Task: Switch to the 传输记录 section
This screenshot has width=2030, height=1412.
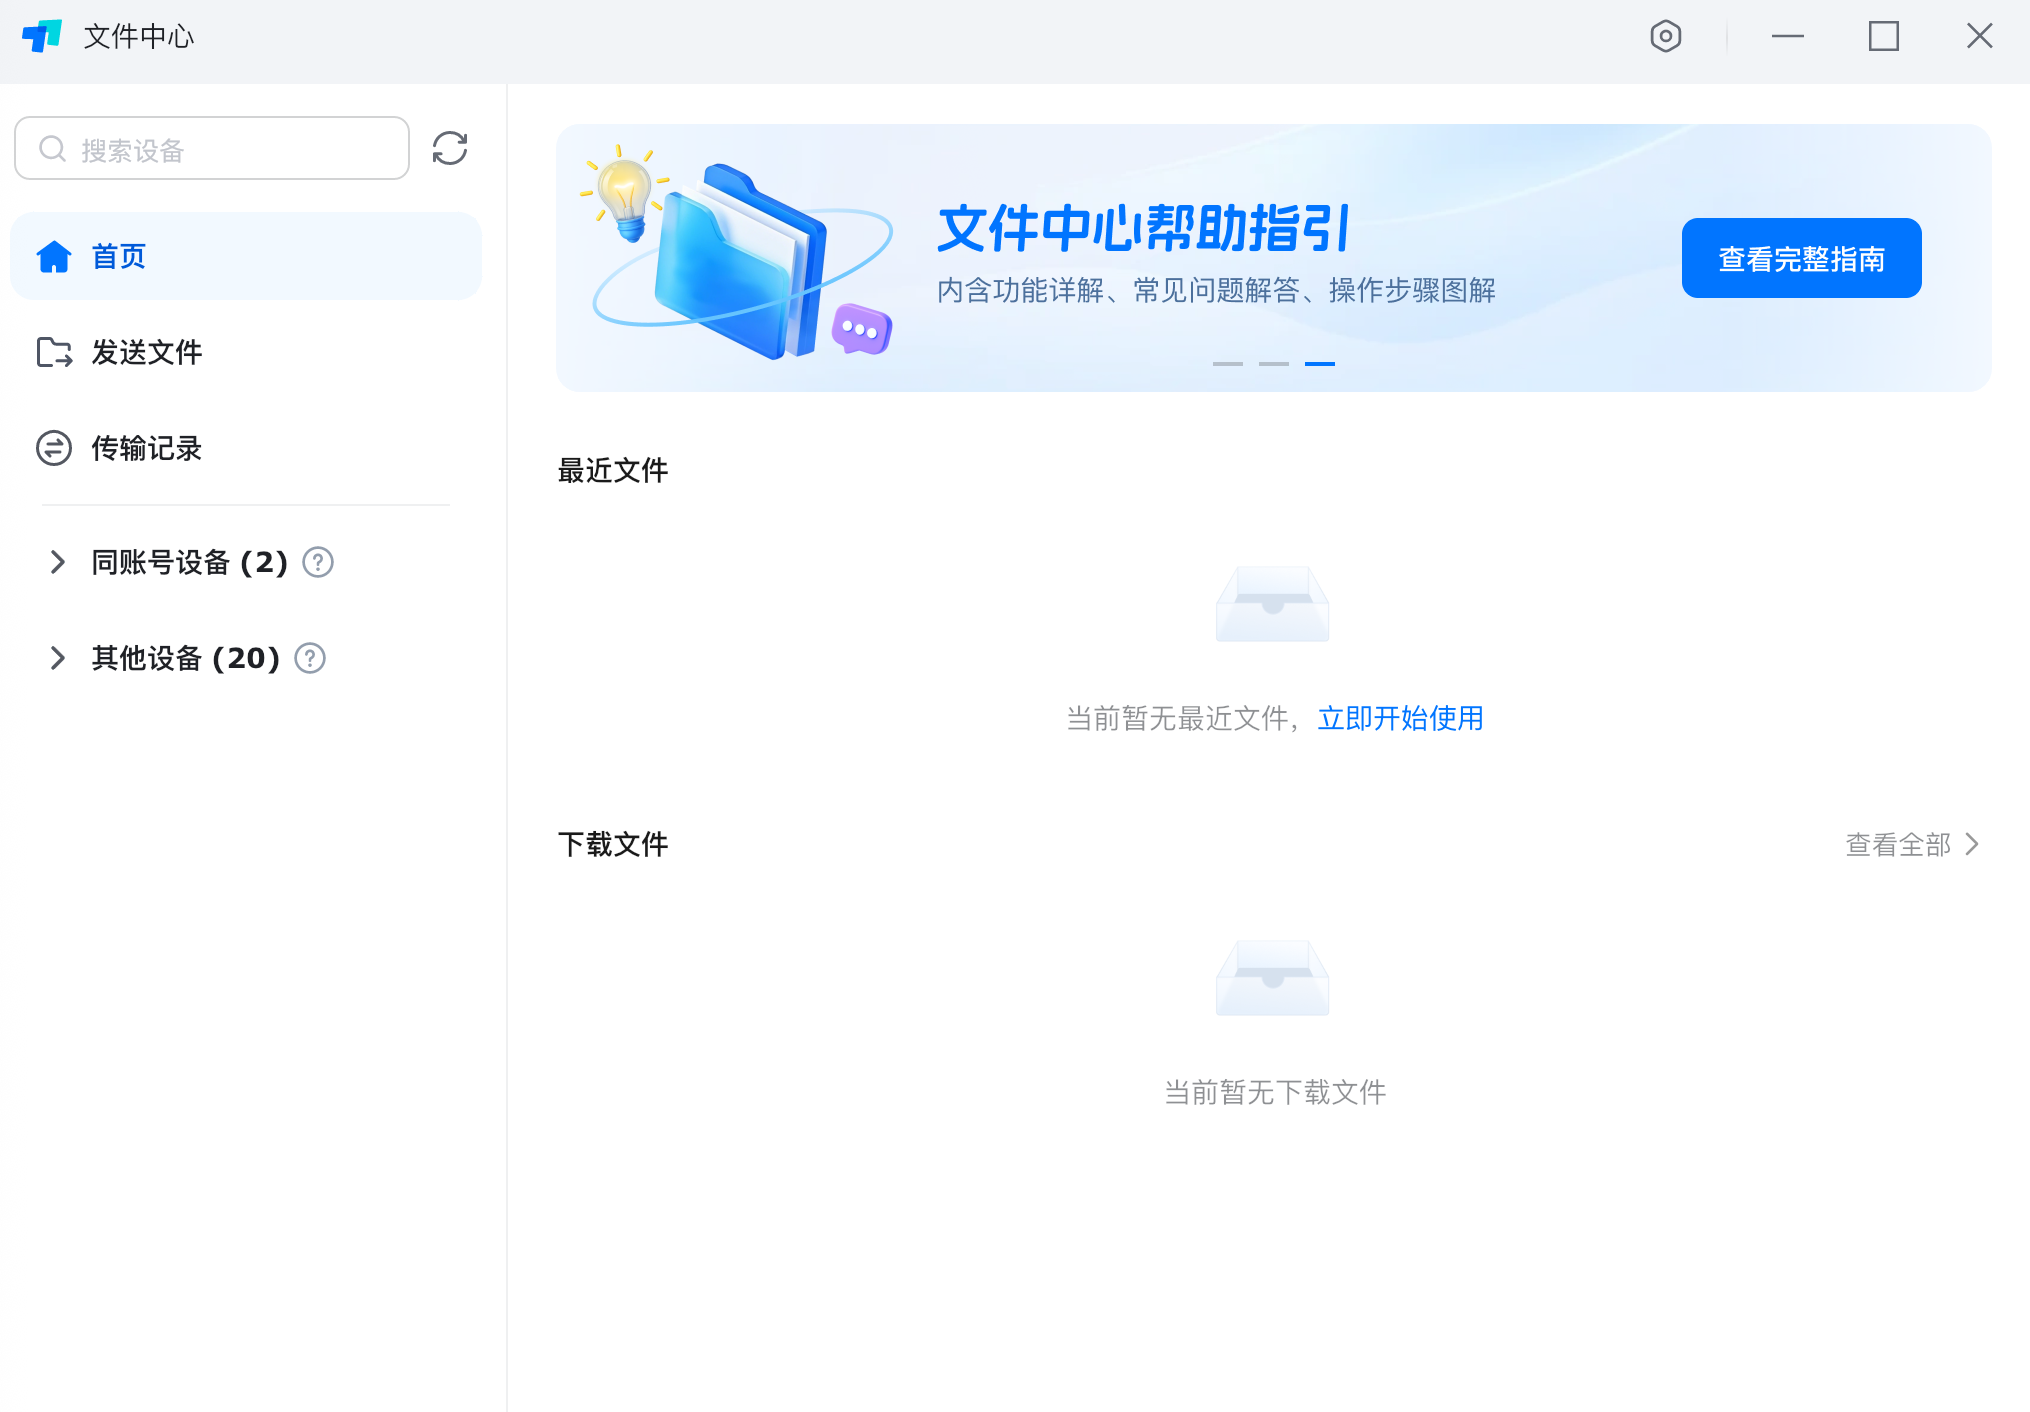Action: 145,448
